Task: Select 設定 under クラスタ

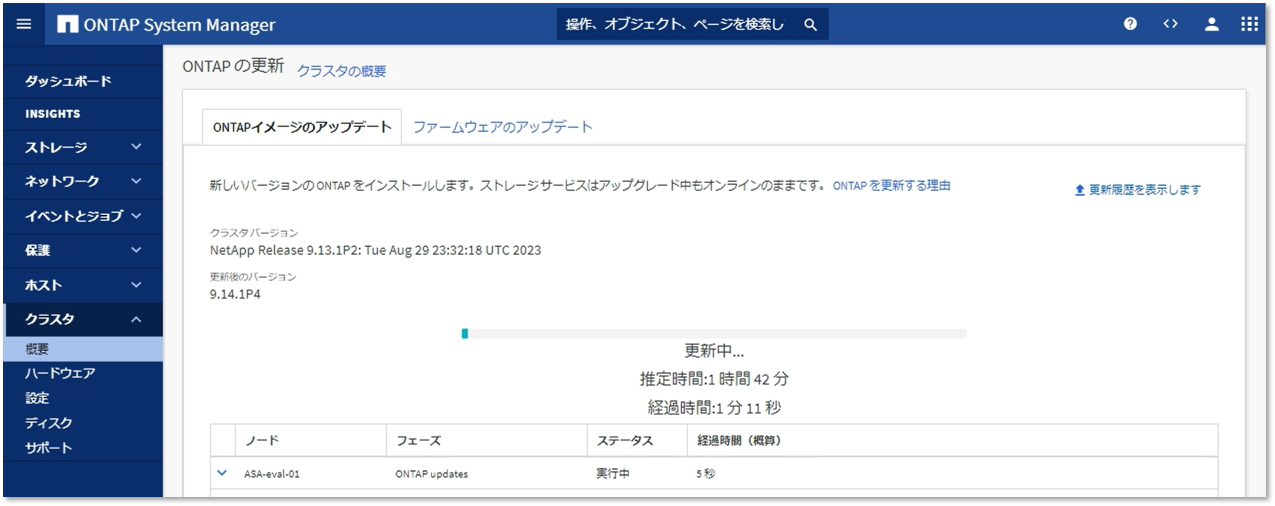Action: [x=82, y=398]
